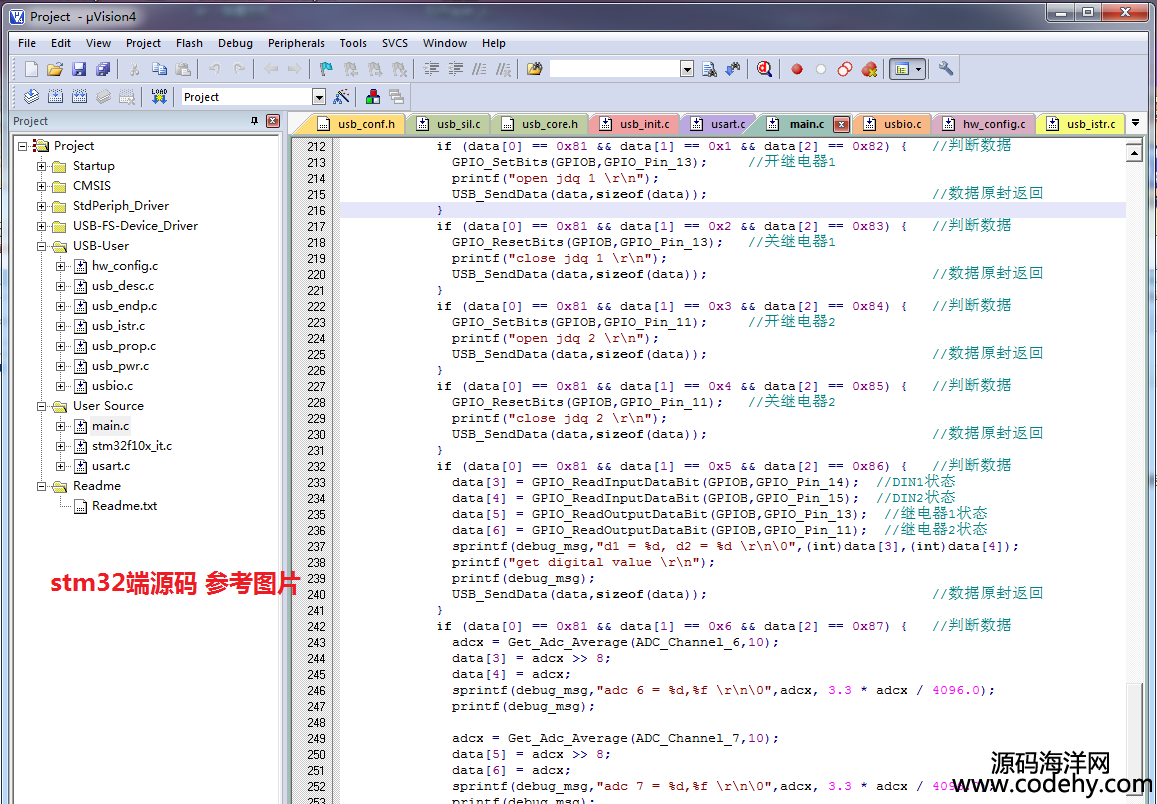Click the Manage Multi-Project Workspace icon
The width and height of the screenshot is (1157, 804).
pyautogui.click(x=397, y=97)
